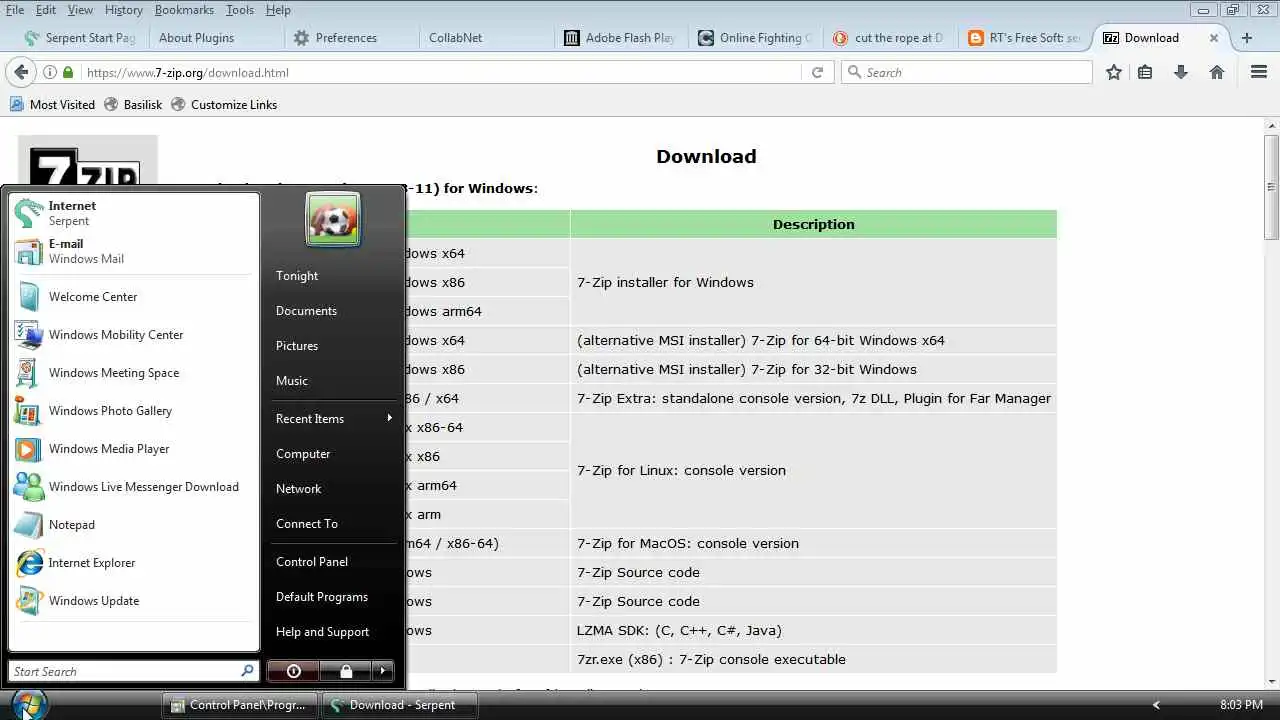The height and width of the screenshot is (720, 1280).
Task: Click the browser back arrow button
Action: pyautogui.click(x=21, y=72)
